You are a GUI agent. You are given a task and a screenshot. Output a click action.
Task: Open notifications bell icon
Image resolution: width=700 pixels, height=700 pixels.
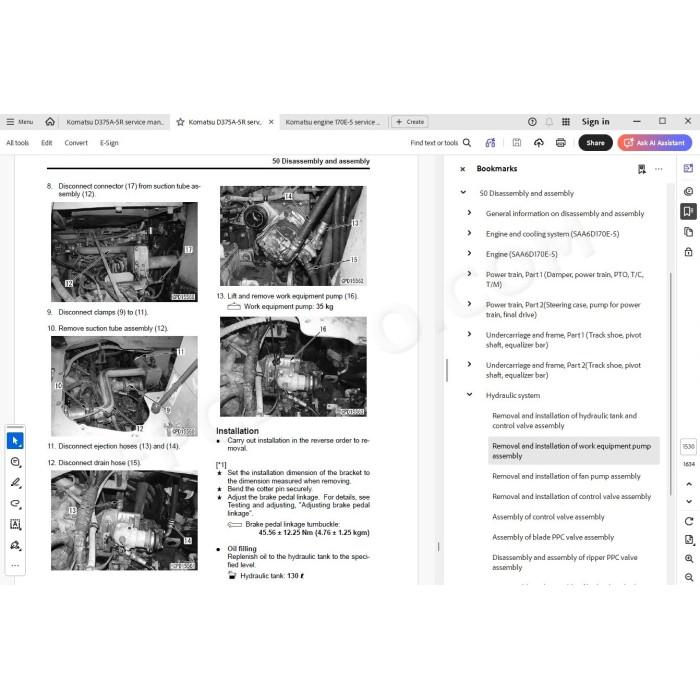pyautogui.click(x=549, y=121)
